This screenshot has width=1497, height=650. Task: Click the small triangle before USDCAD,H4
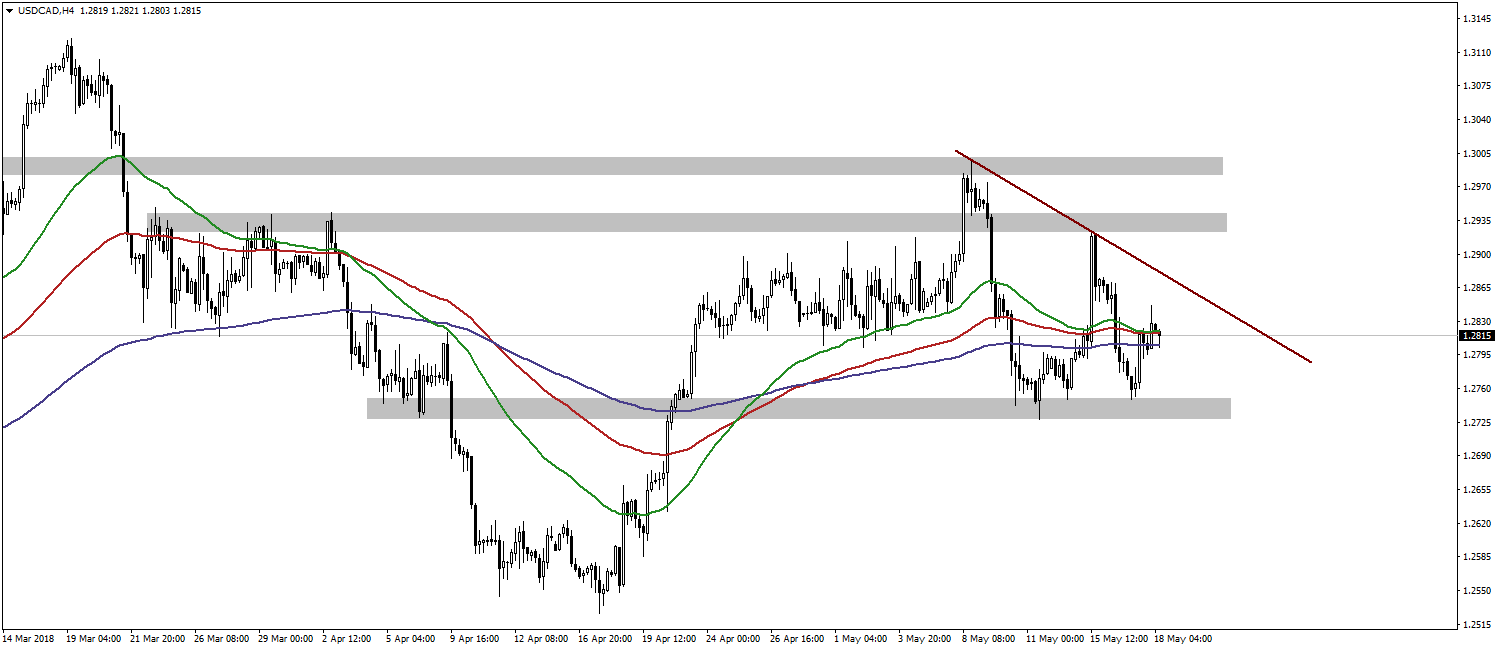9,11
